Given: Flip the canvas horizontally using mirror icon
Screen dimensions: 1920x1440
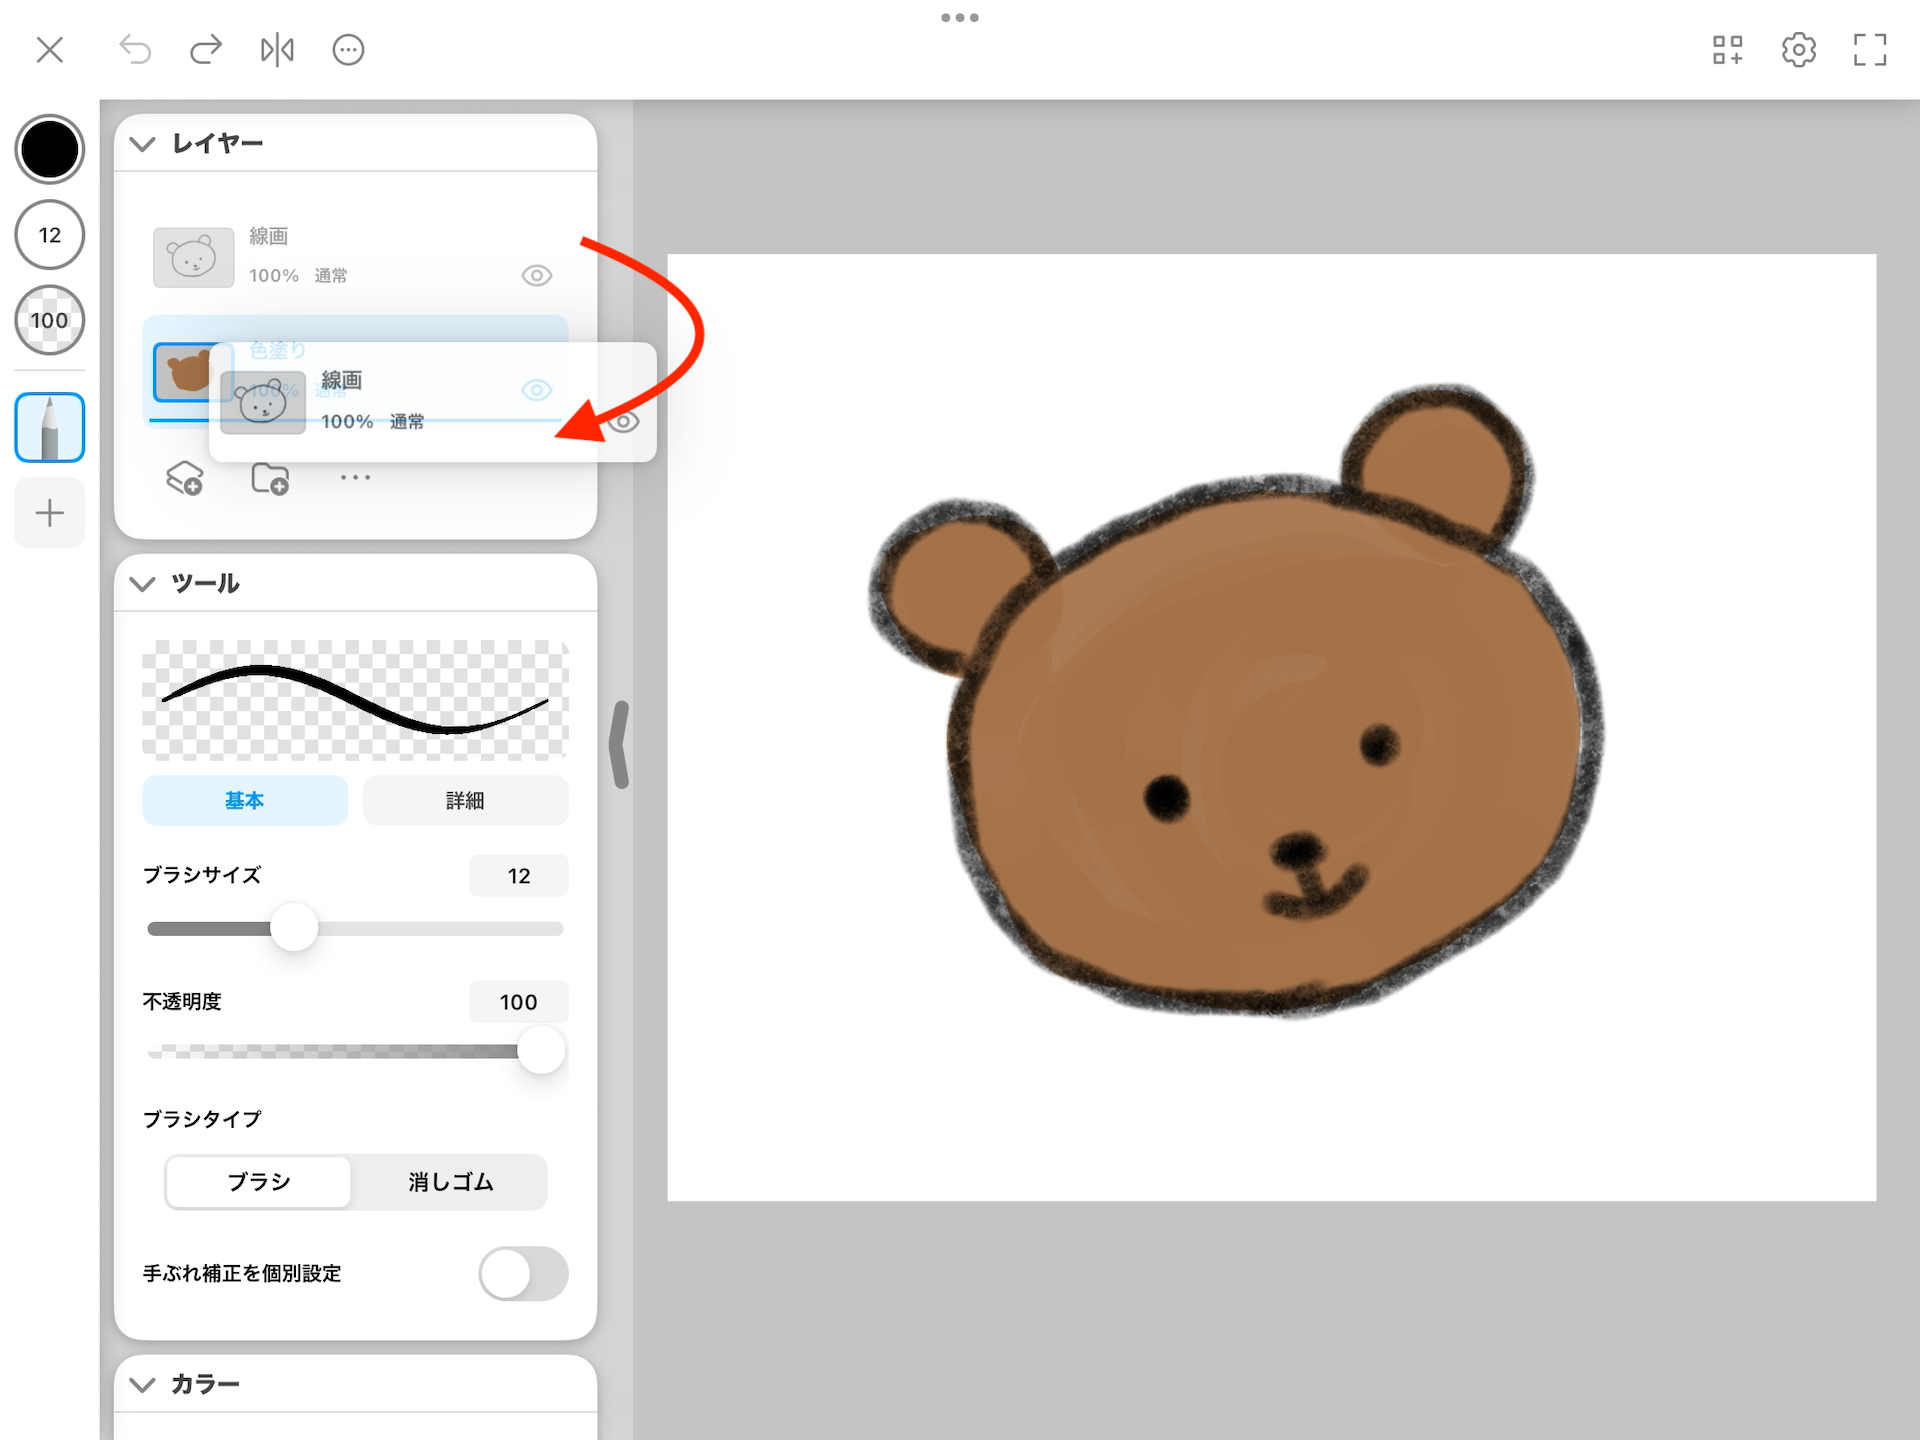Looking at the screenshot, I should (277, 49).
